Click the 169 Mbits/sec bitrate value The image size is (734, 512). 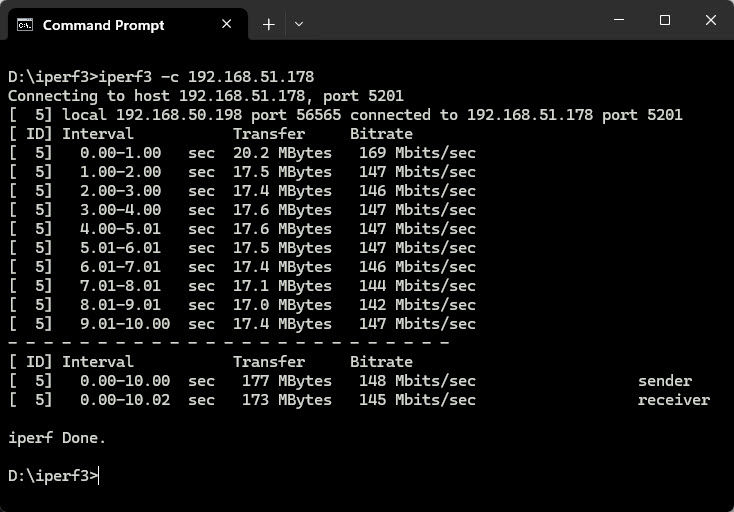pyautogui.click(x=417, y=153)
